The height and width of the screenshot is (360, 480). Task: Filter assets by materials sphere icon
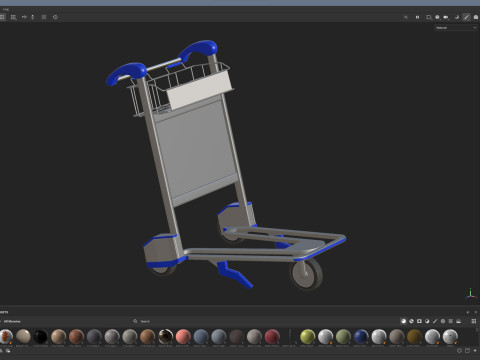[x=403, y=321]
